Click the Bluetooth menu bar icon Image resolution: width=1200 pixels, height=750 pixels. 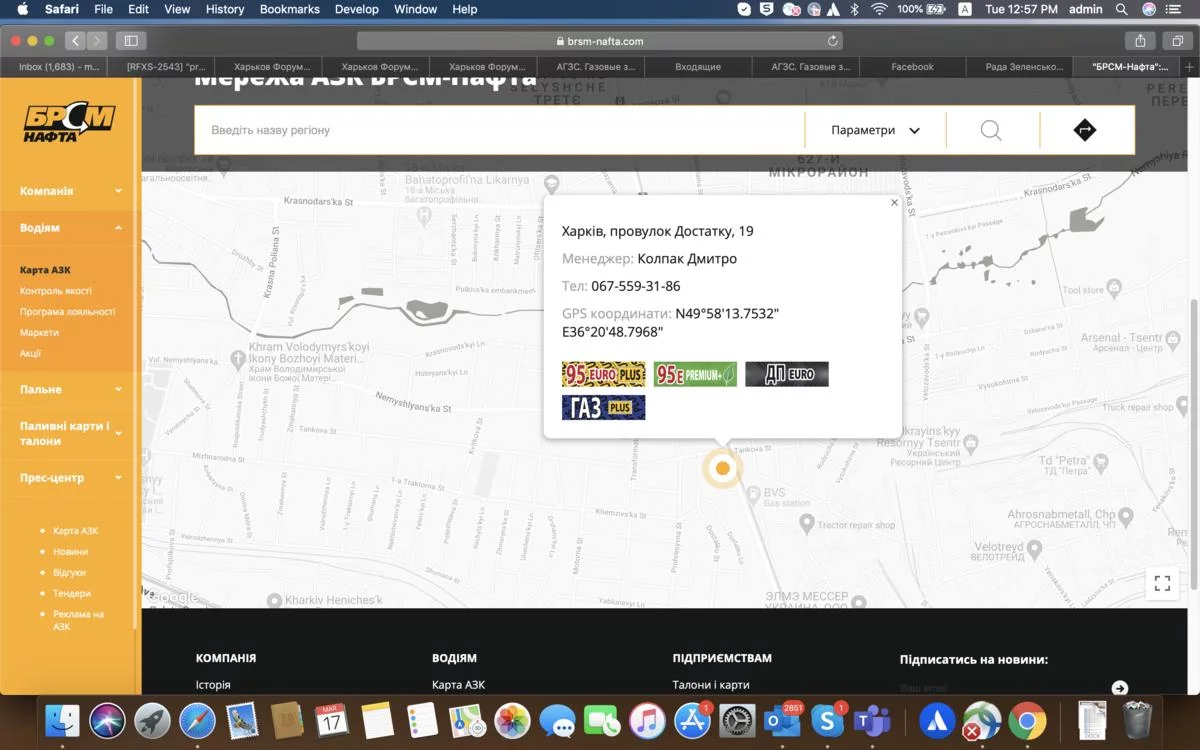(855, 9)
